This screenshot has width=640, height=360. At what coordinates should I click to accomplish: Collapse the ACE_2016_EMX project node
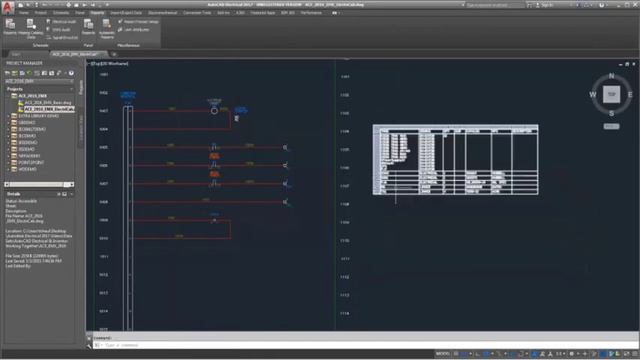[8, 96]
